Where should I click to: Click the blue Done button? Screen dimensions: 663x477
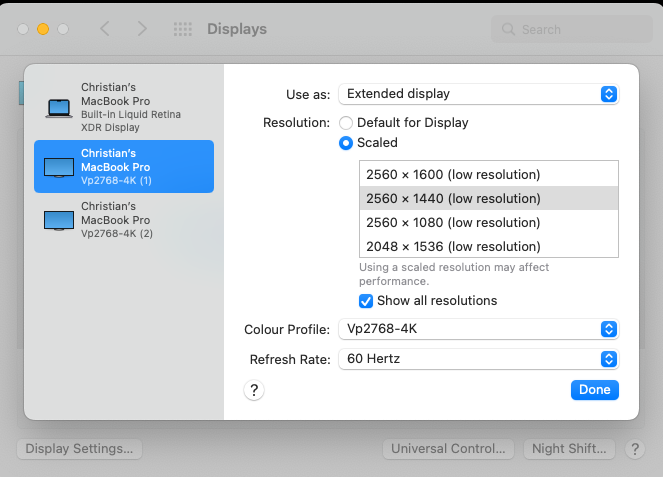tap(595, 390)
